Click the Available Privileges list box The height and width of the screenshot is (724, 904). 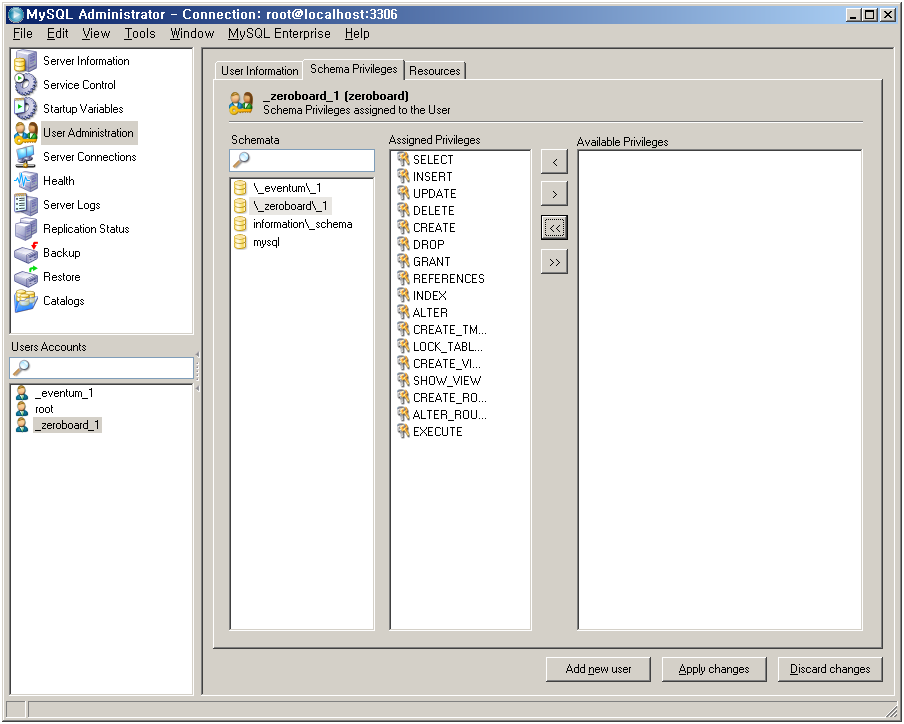[720, 390]
